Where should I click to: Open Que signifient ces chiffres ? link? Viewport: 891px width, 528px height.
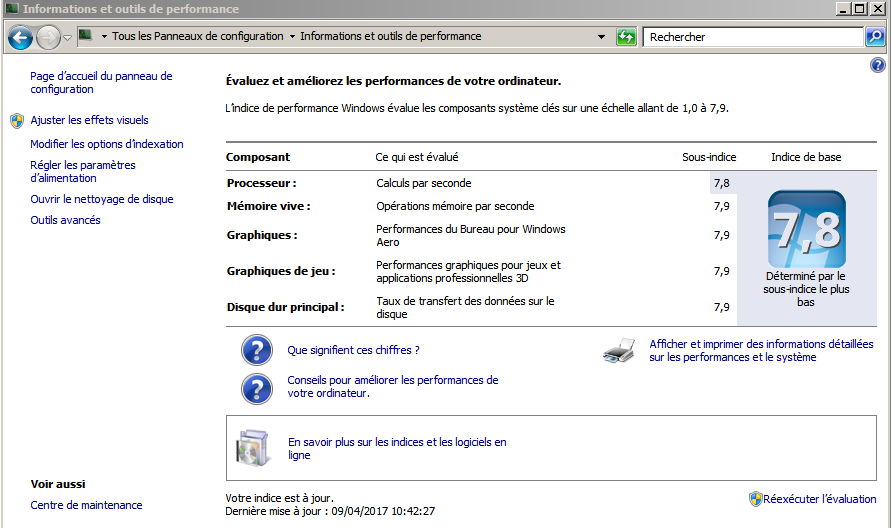click(x=353, y=350)
